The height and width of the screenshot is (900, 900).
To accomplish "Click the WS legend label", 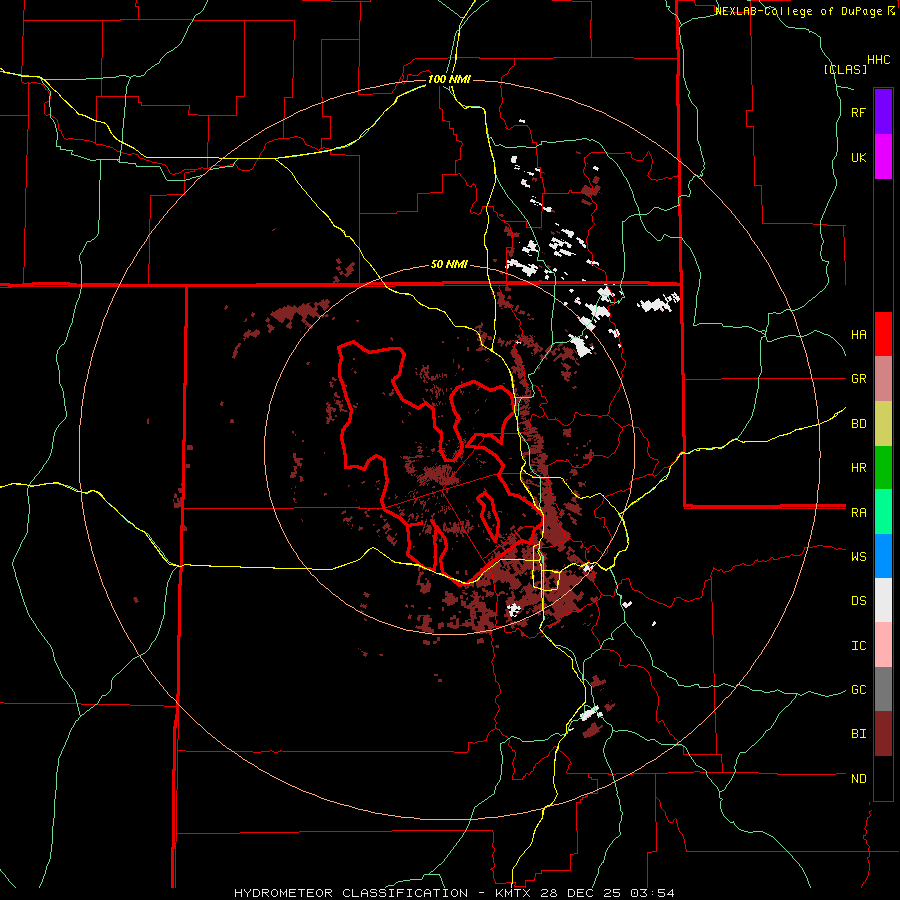I will click(x=858, y=557).
